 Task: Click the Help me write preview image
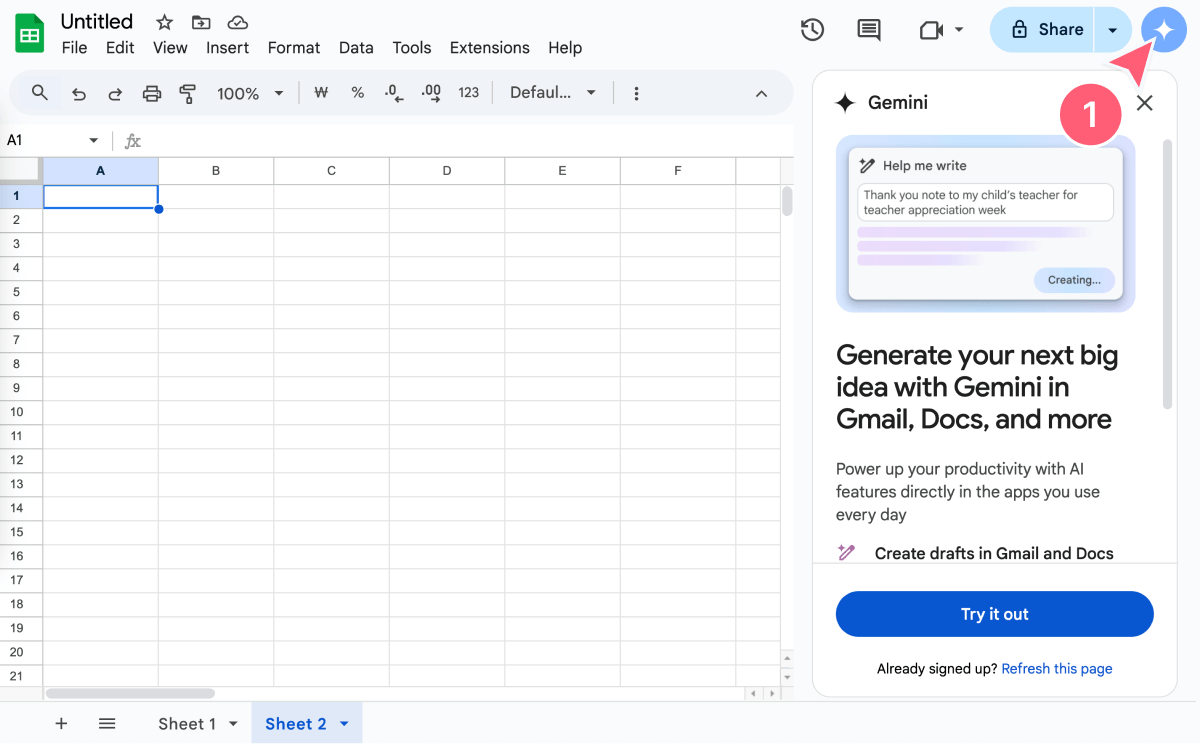(x=986, y=224)
